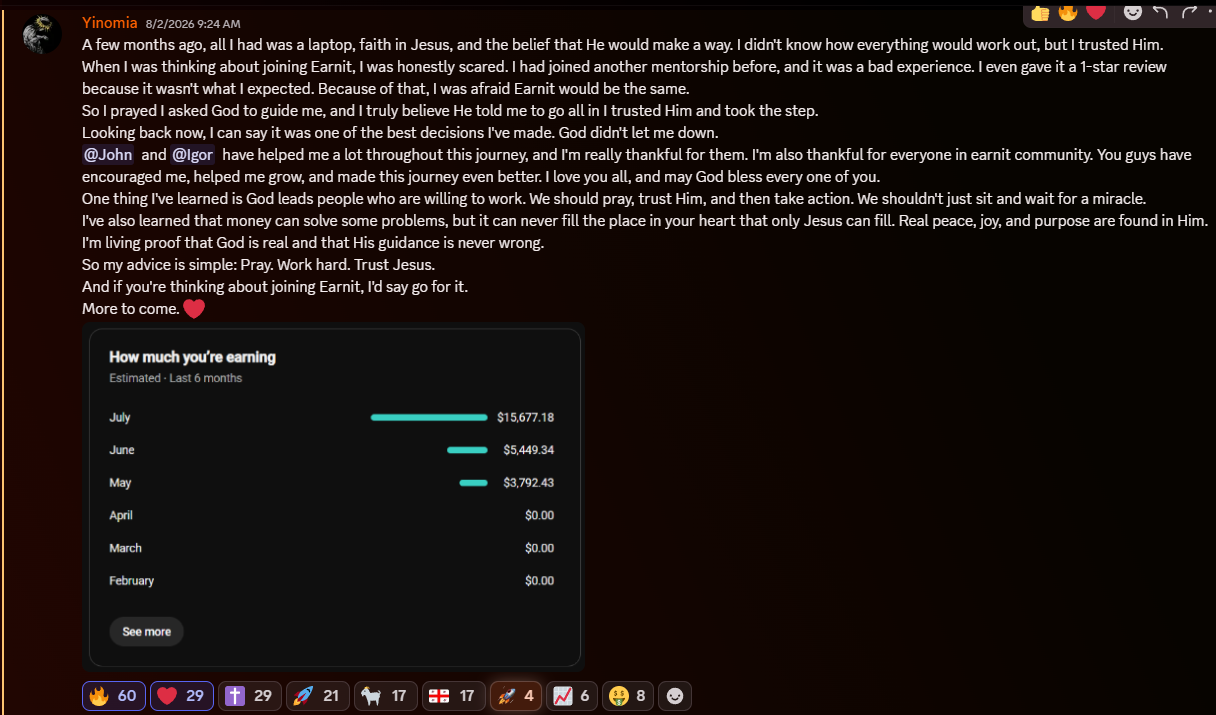Screen dimensions: 1216x715
Task: Open the @John mention
Action: 108,155
